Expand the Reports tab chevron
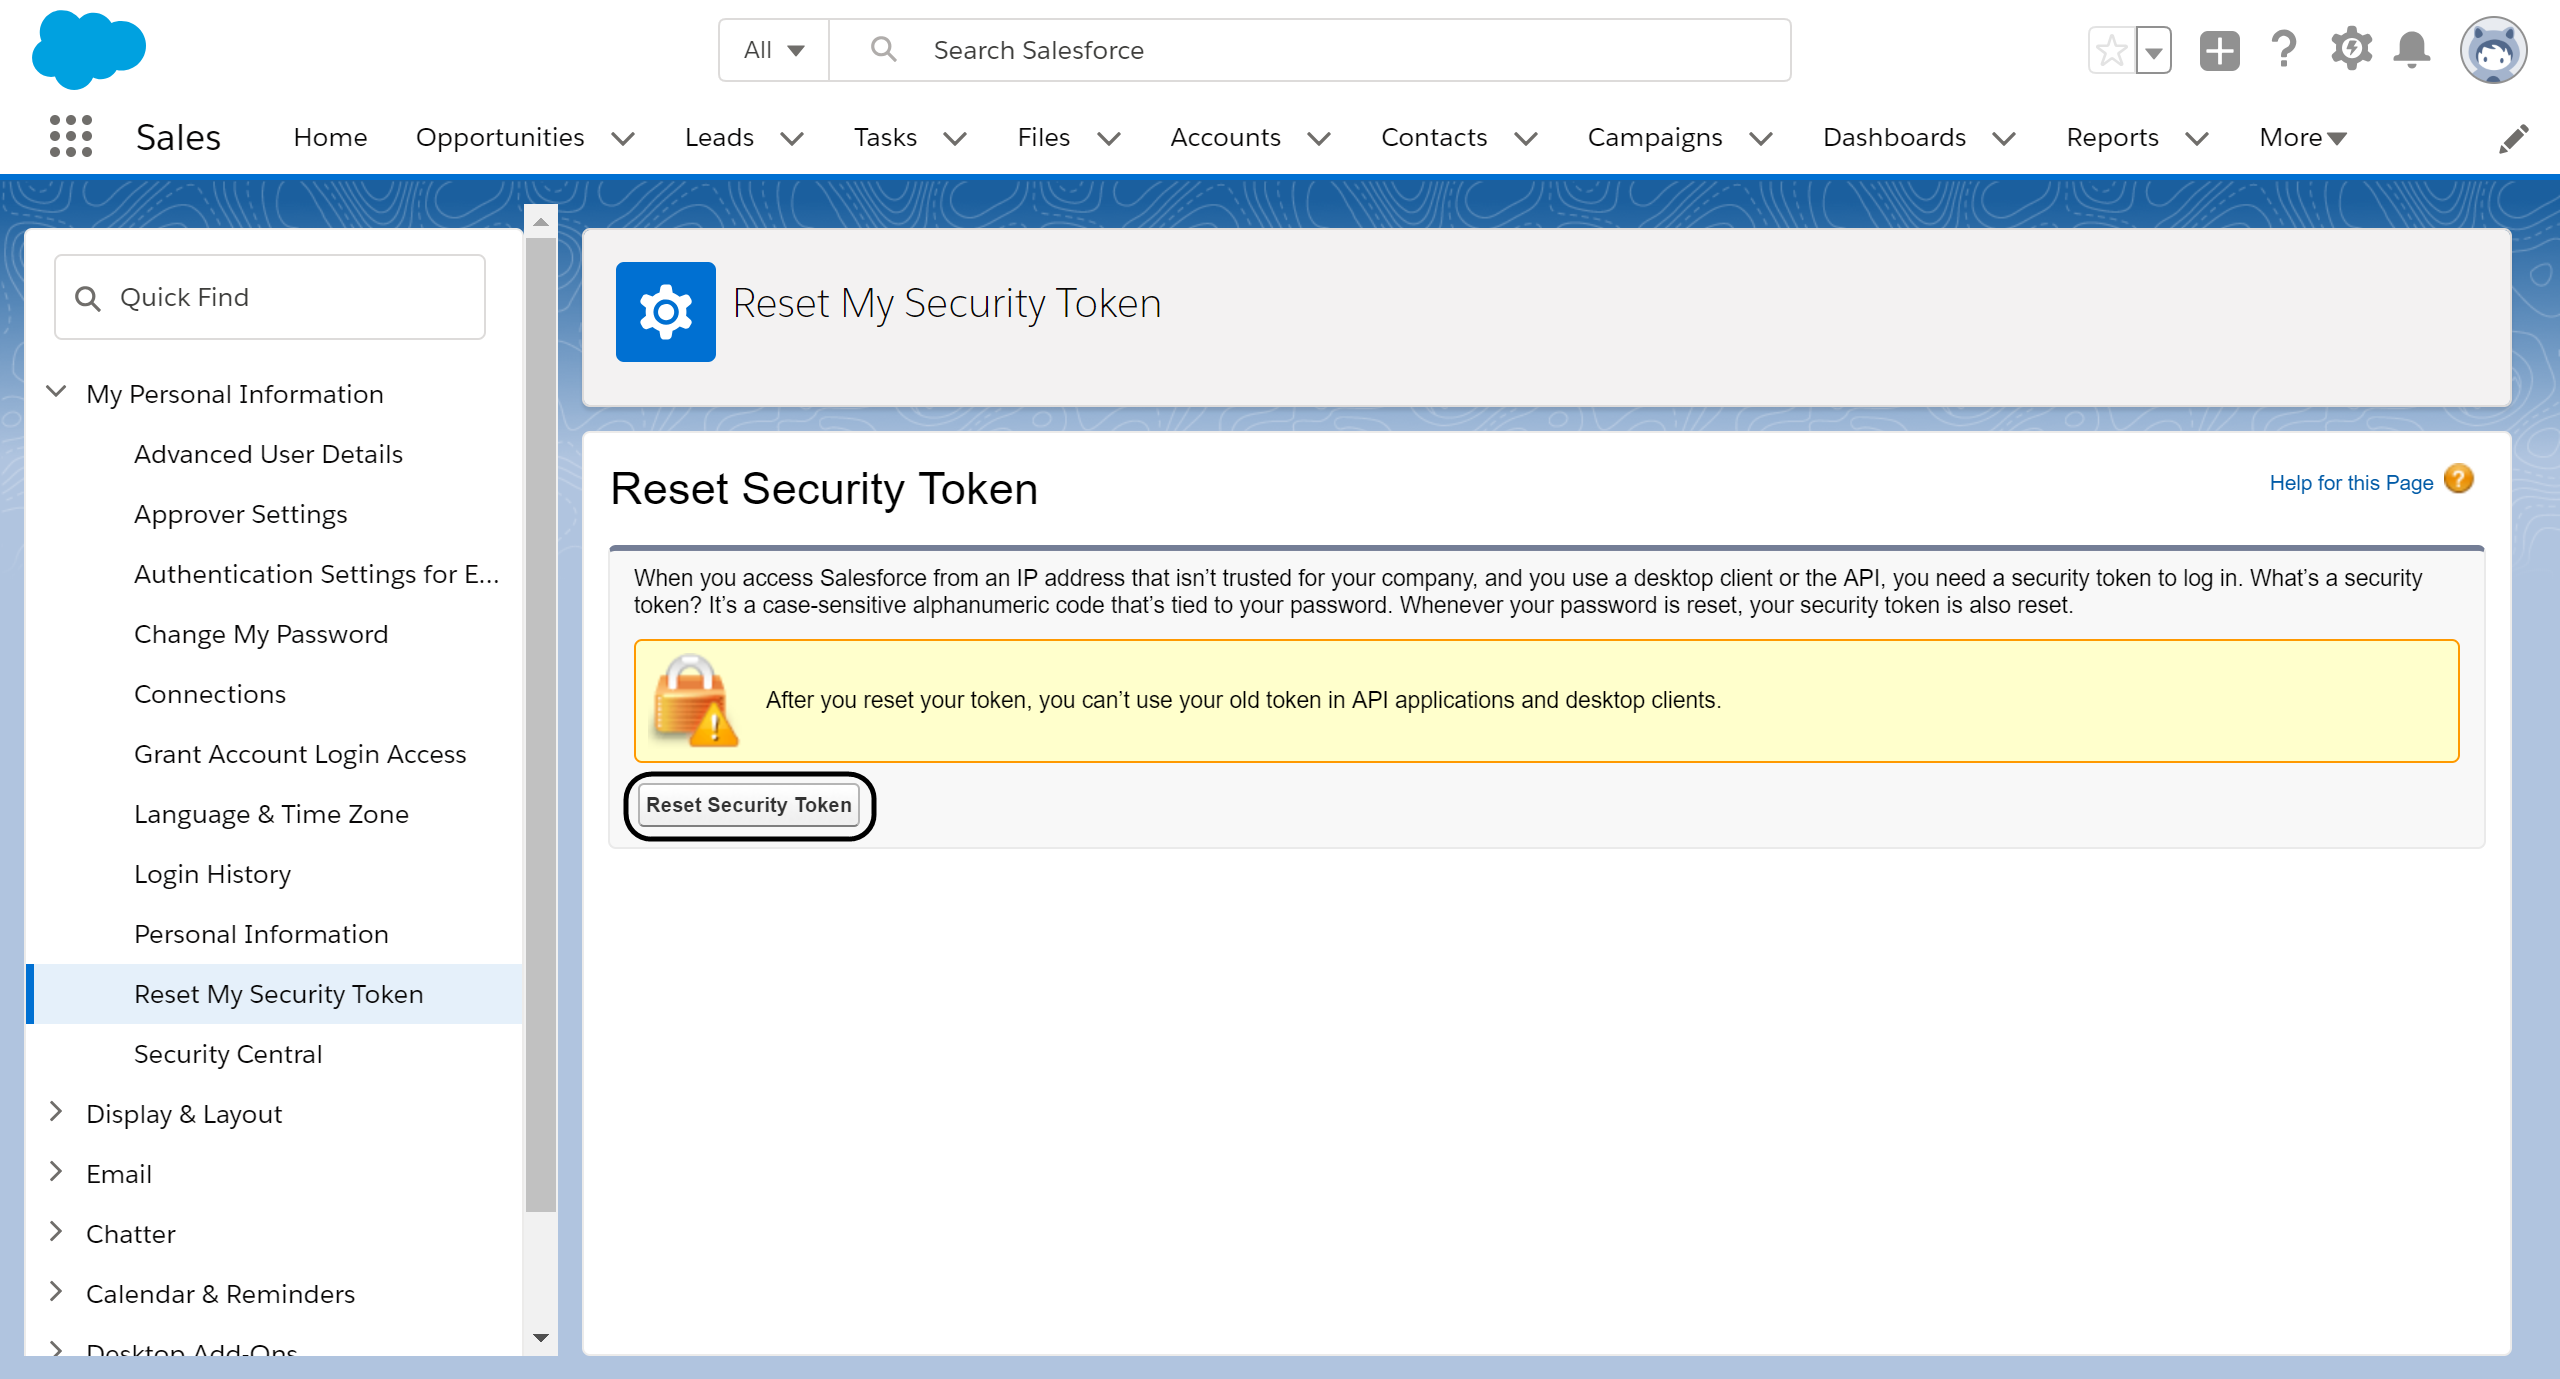Viewport: 2560px width, 1379px height. click(x=2197, y=138)
